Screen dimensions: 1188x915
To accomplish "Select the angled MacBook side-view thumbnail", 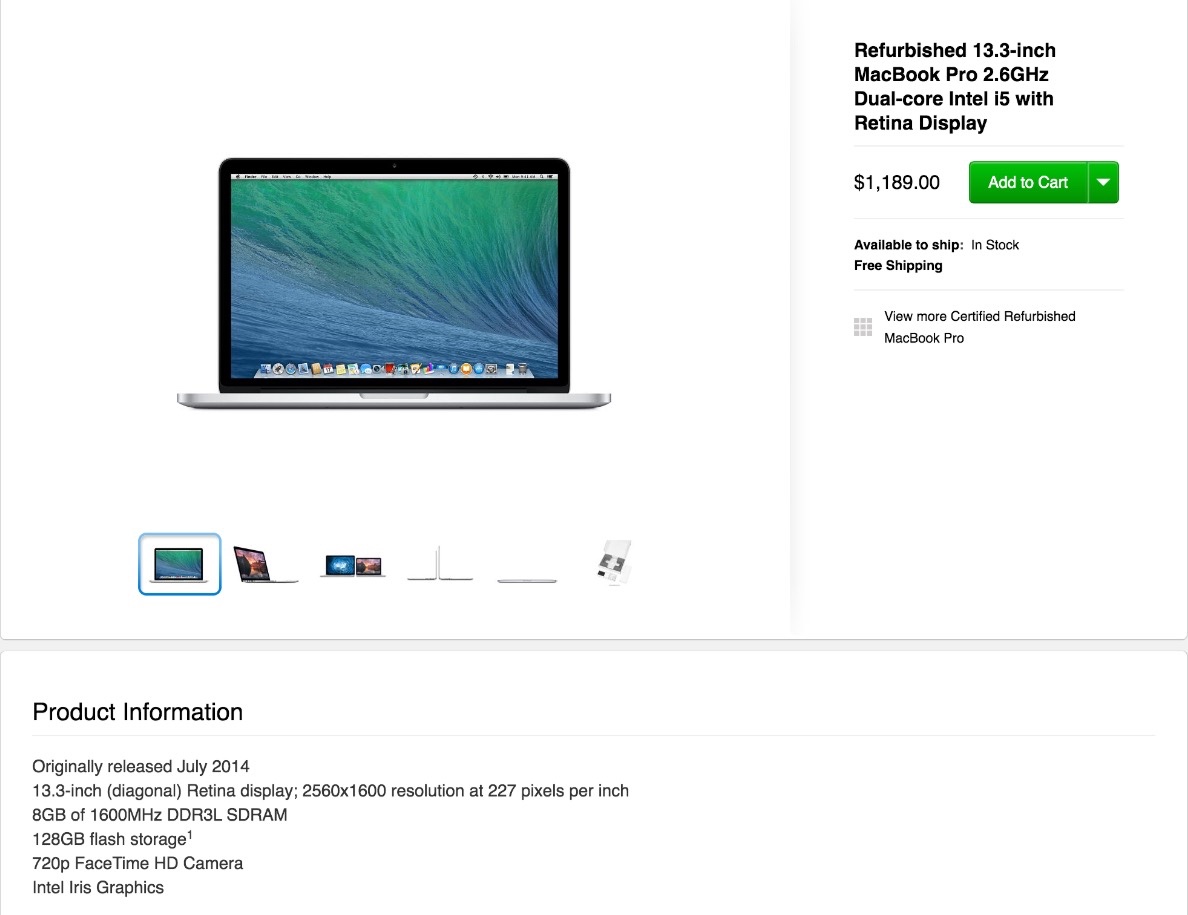I will [x=265, y=564].
